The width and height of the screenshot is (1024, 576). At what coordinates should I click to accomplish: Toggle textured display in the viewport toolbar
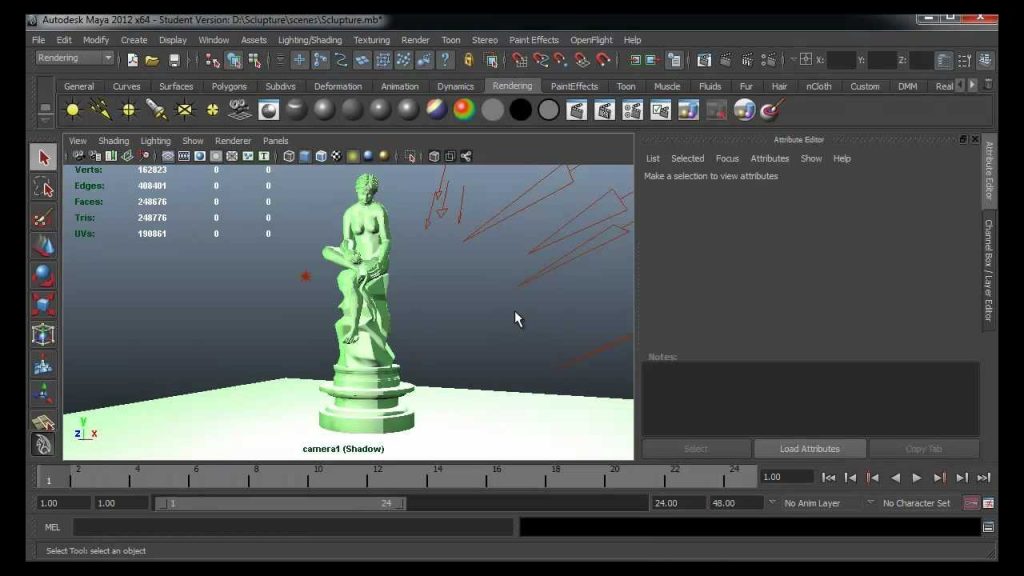(336, 156)
